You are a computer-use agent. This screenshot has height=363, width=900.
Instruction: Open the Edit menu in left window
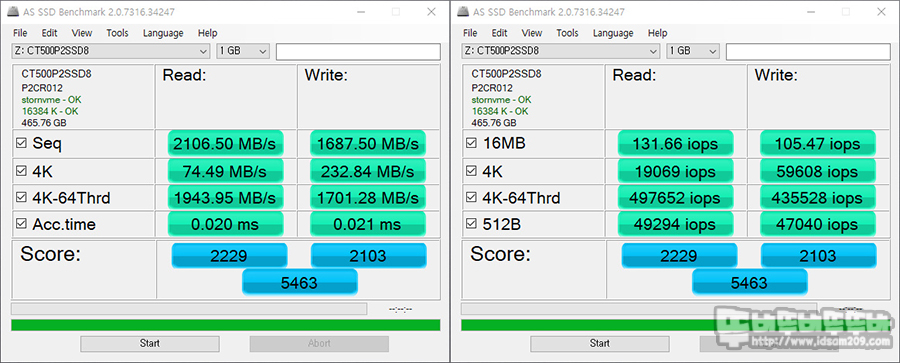[49, 33]
